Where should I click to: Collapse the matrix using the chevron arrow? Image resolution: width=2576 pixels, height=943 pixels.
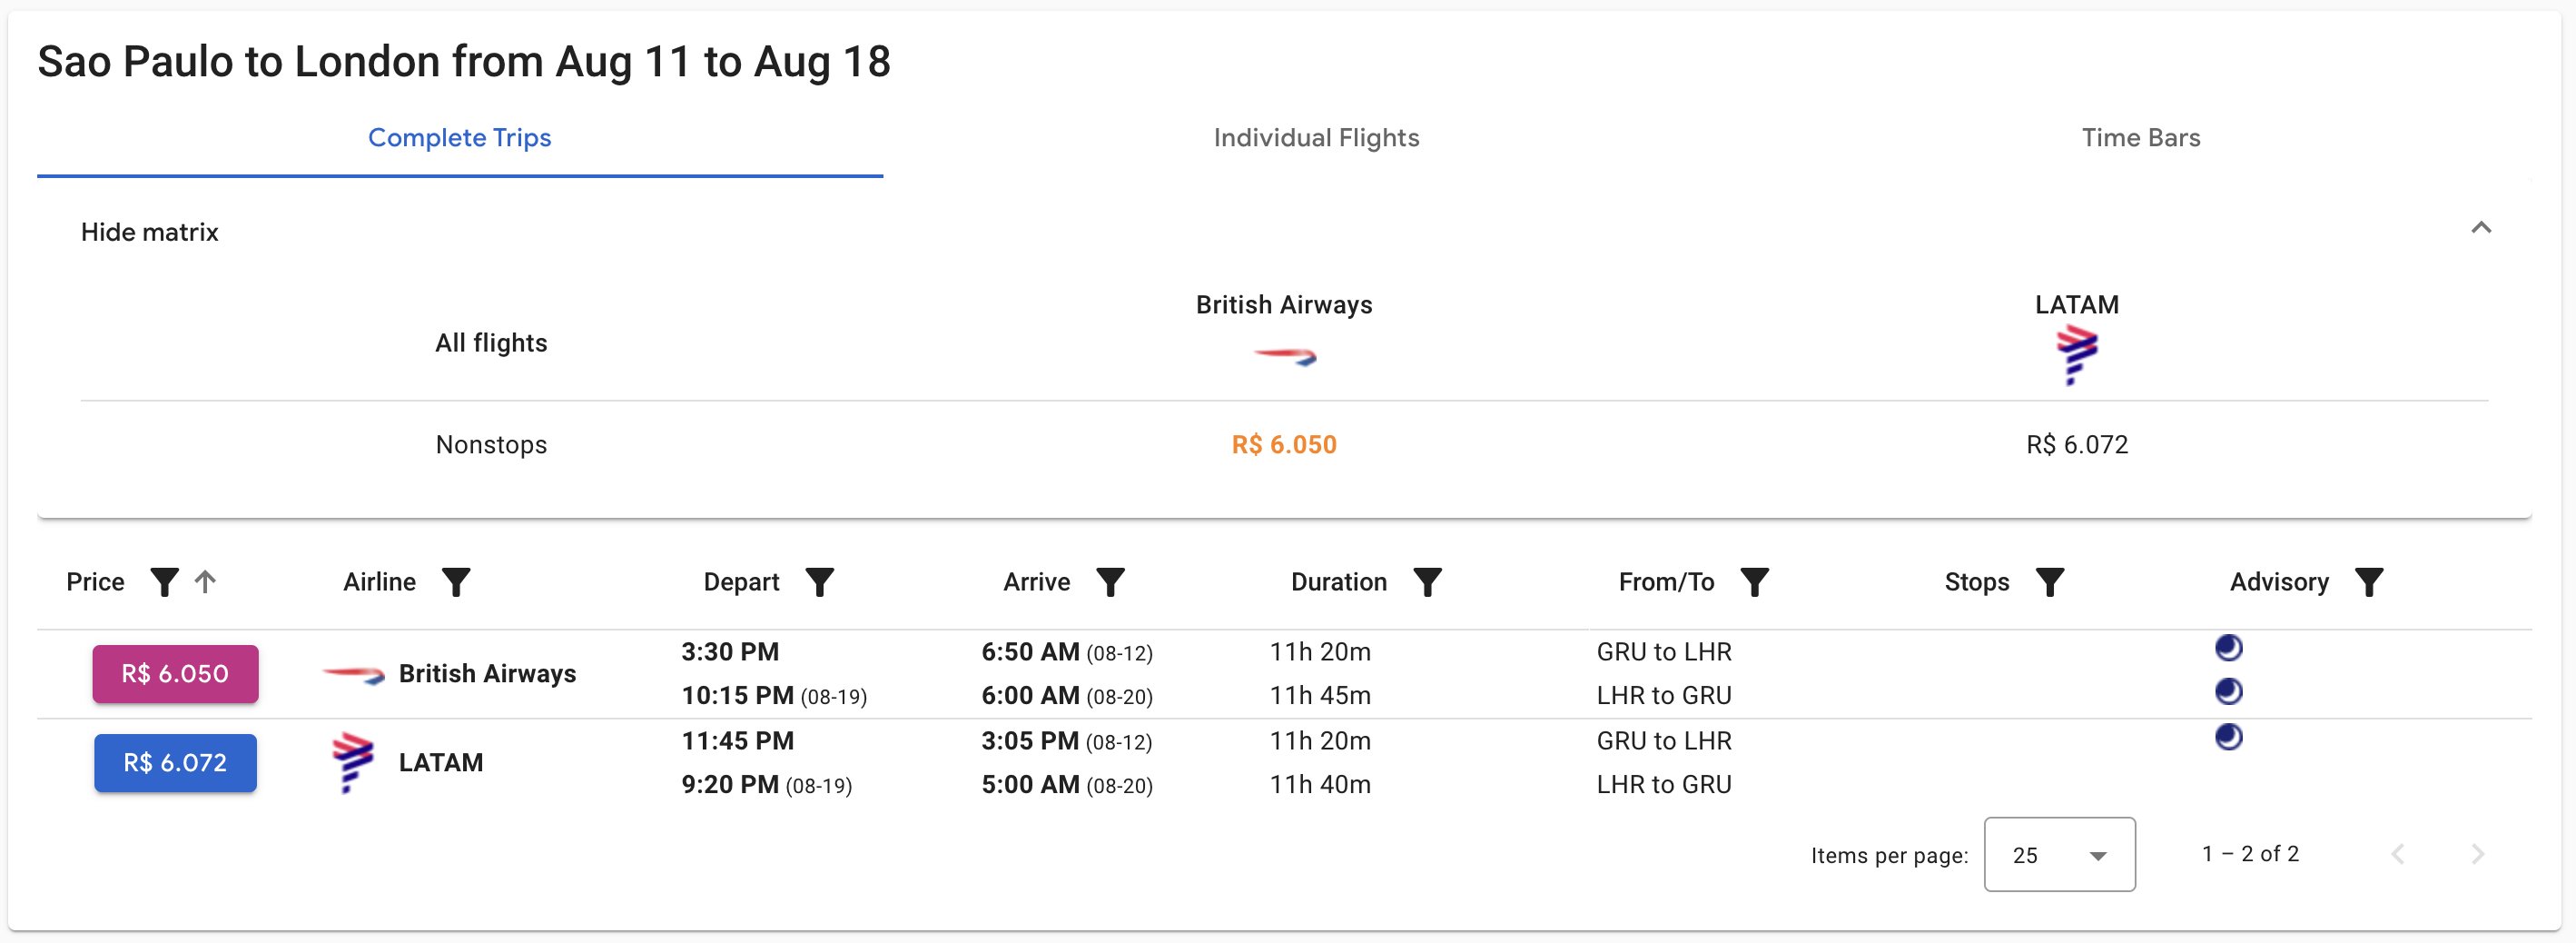point(2481,228)
